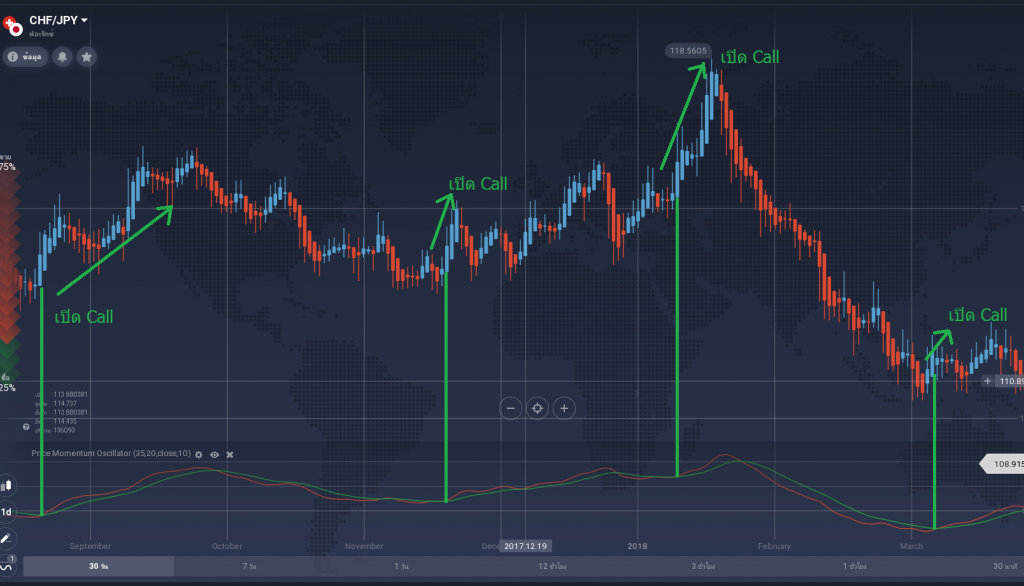
Task: Hide the Price Momentum Oscillator with eye toggle
Action: 213,454
